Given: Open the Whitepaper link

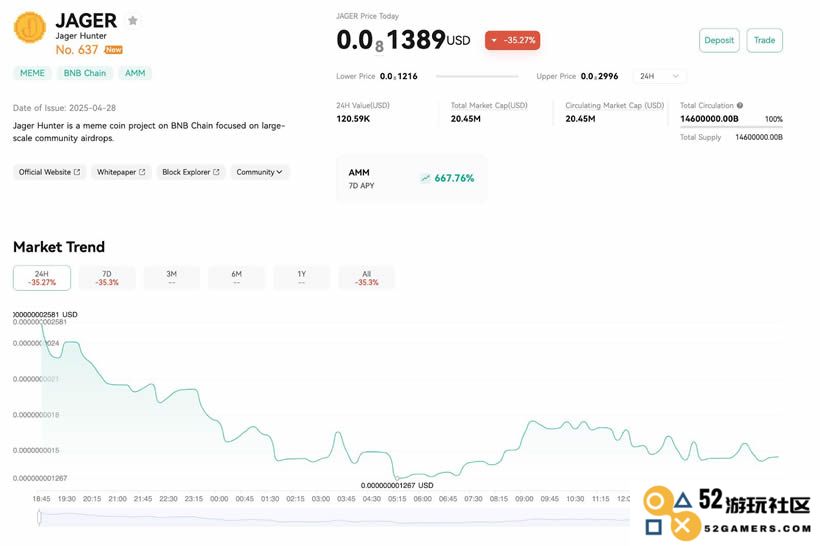Looking at the screenshot, I should [x=121, y=172].
